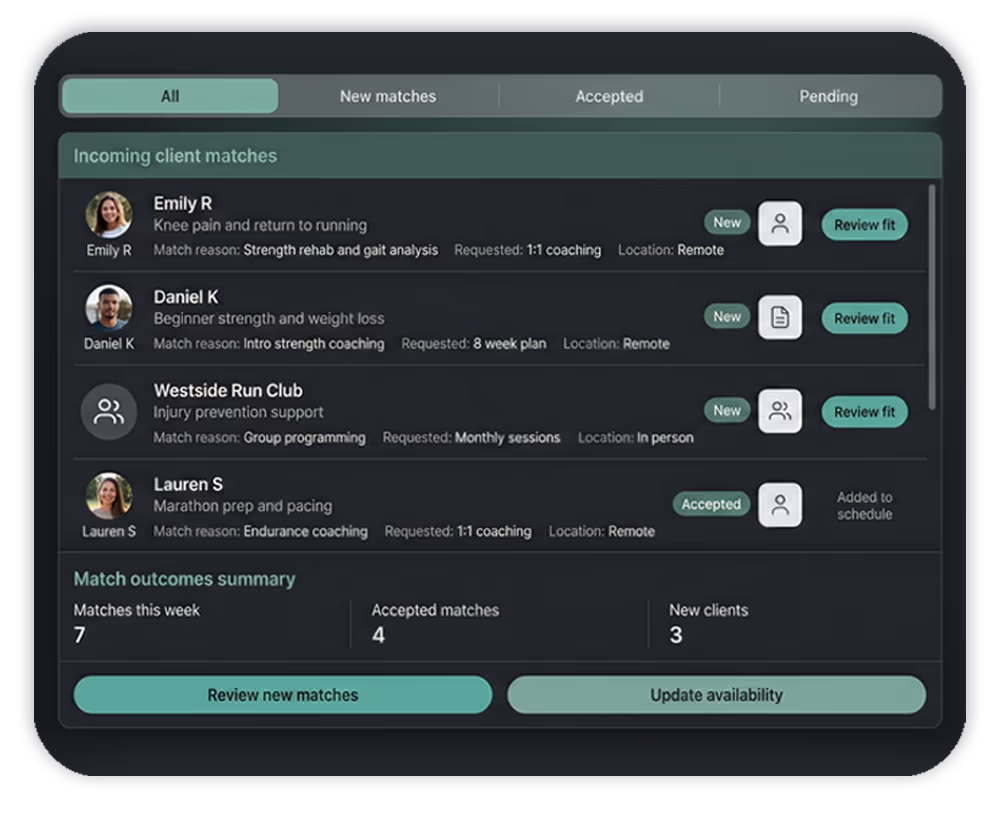Click Lauren S's profile photo
The height and width of the screenshot is (824, 1000).
[x=108, y=496]
